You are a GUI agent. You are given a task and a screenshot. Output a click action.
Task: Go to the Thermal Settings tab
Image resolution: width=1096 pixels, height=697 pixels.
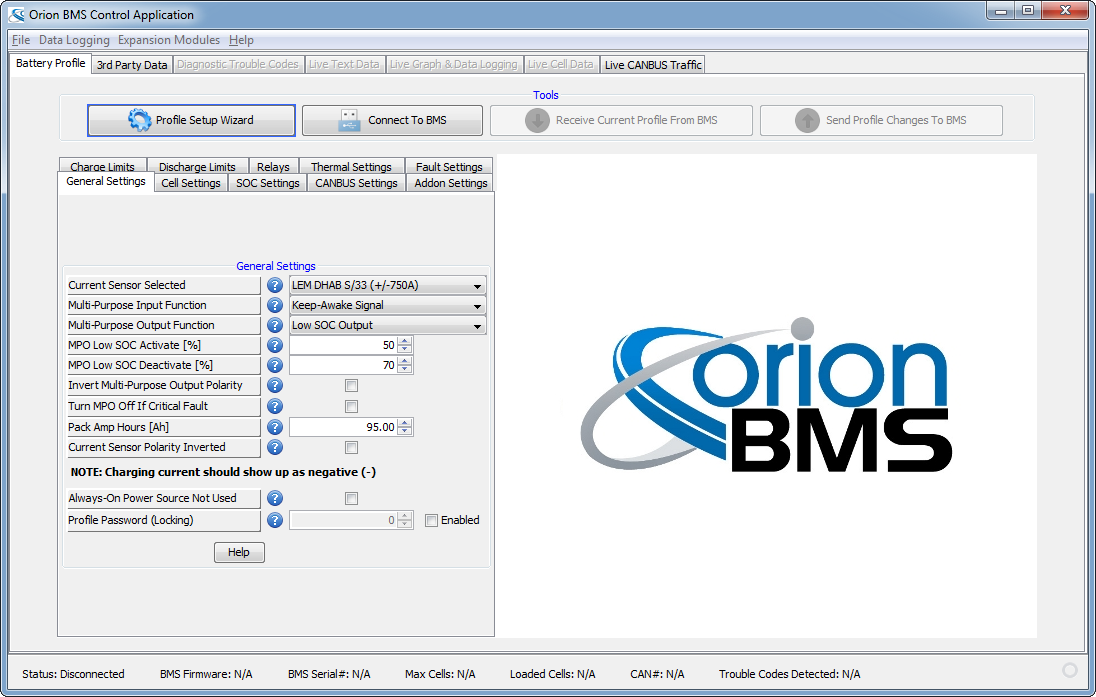351,166
